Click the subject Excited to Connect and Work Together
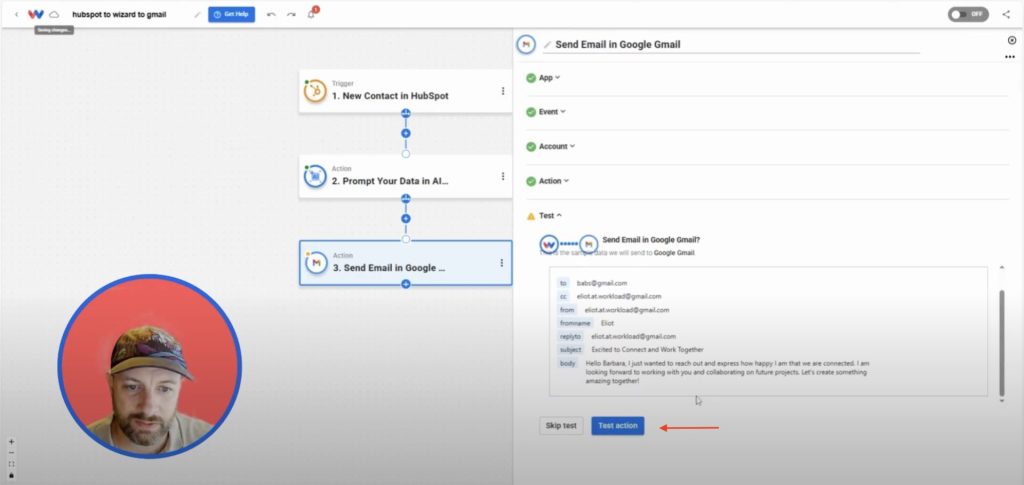The height and width of the screenshot is (485, 1024). click(647, 350)
